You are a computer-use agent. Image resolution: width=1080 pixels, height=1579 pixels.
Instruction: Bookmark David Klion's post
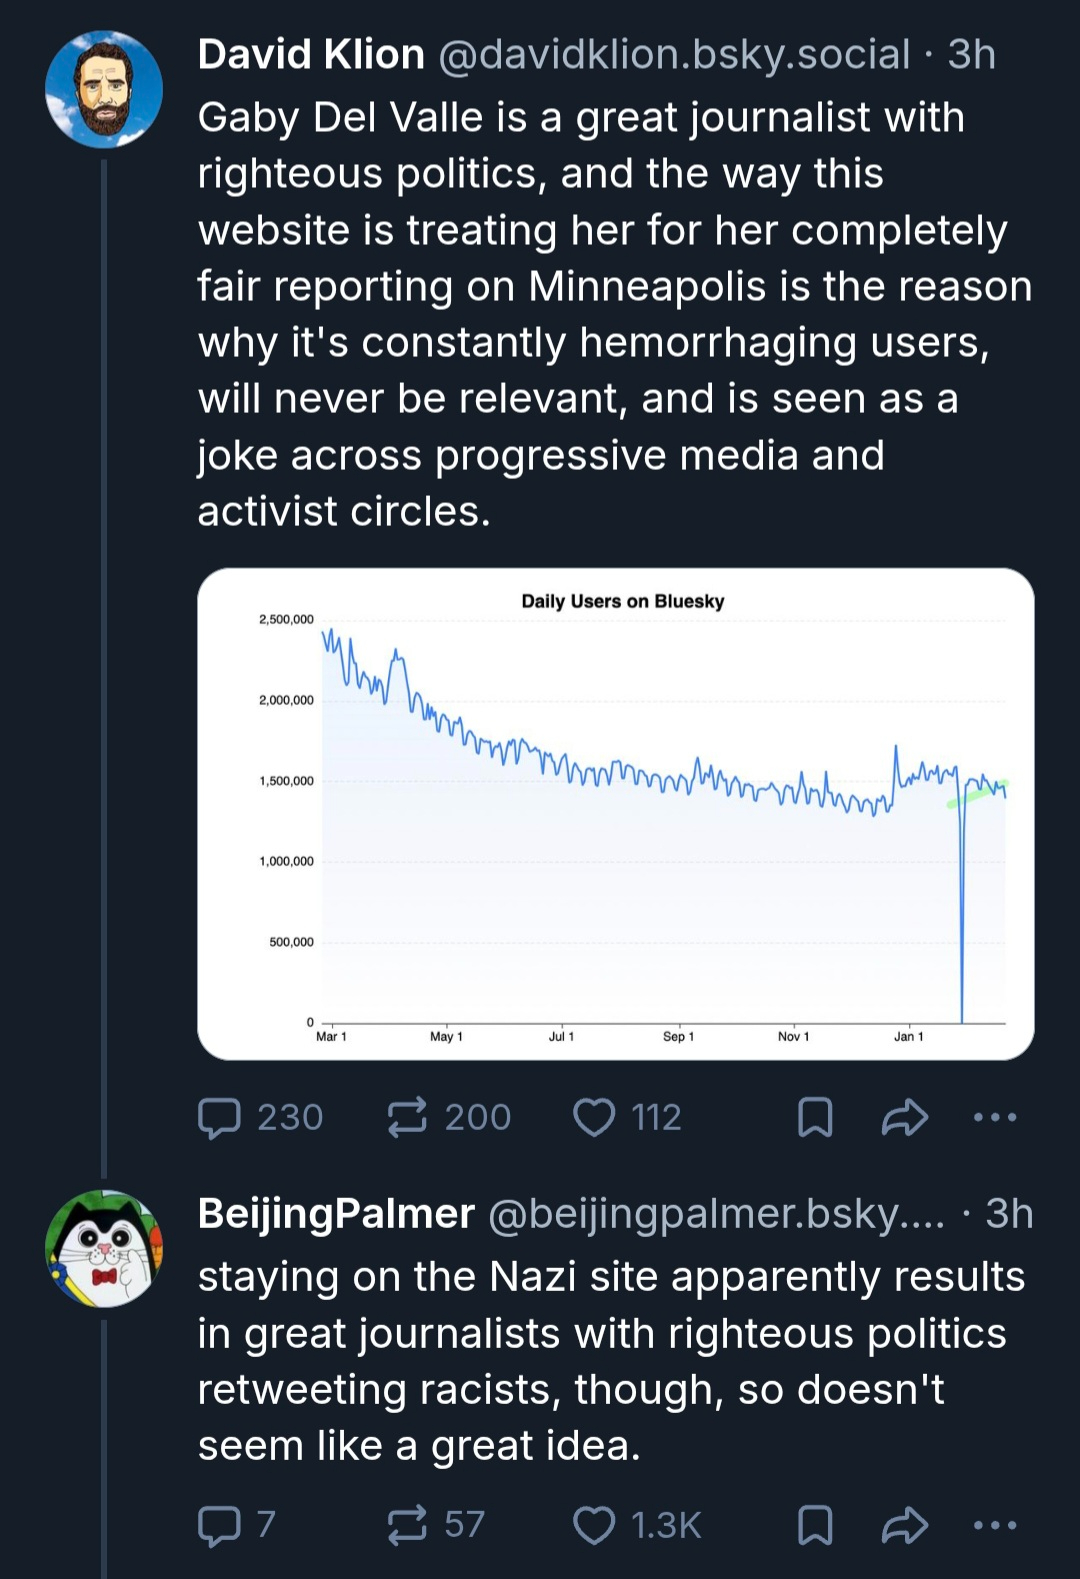(815, 1117)
